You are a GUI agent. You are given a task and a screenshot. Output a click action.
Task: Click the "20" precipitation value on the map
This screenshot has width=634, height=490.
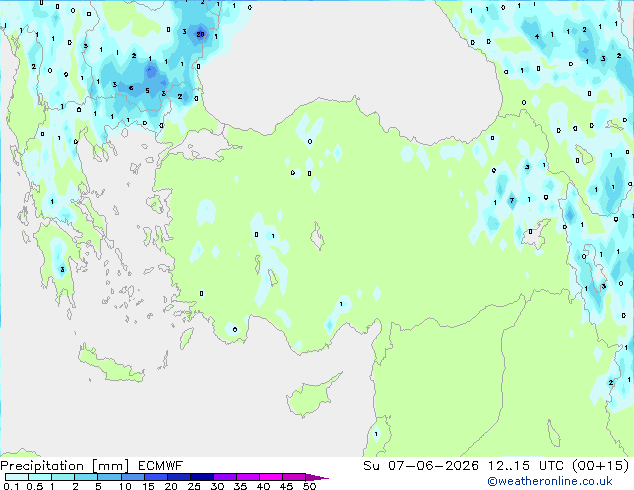pyautogui.click(x=200, y=34)
